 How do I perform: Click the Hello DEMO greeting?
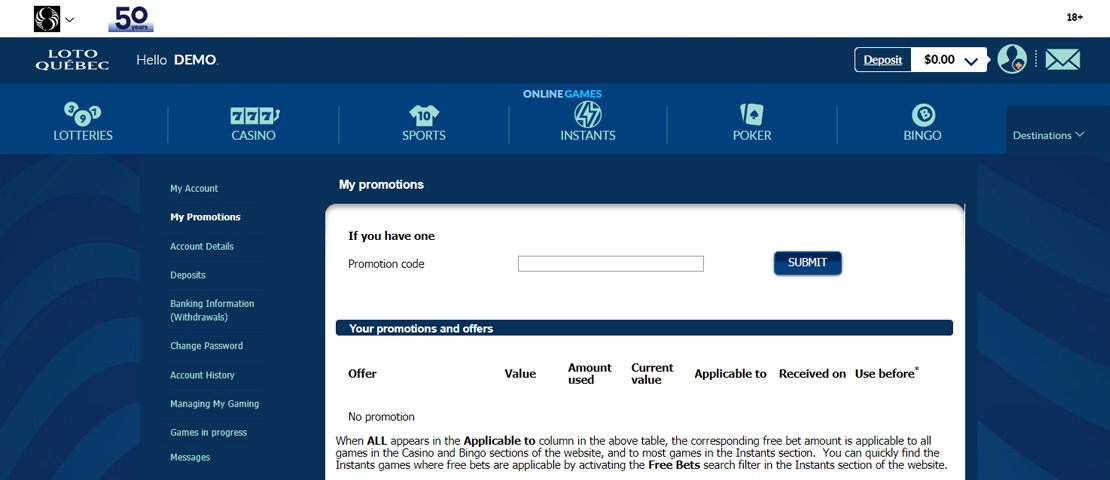click(x=178, y=60)
